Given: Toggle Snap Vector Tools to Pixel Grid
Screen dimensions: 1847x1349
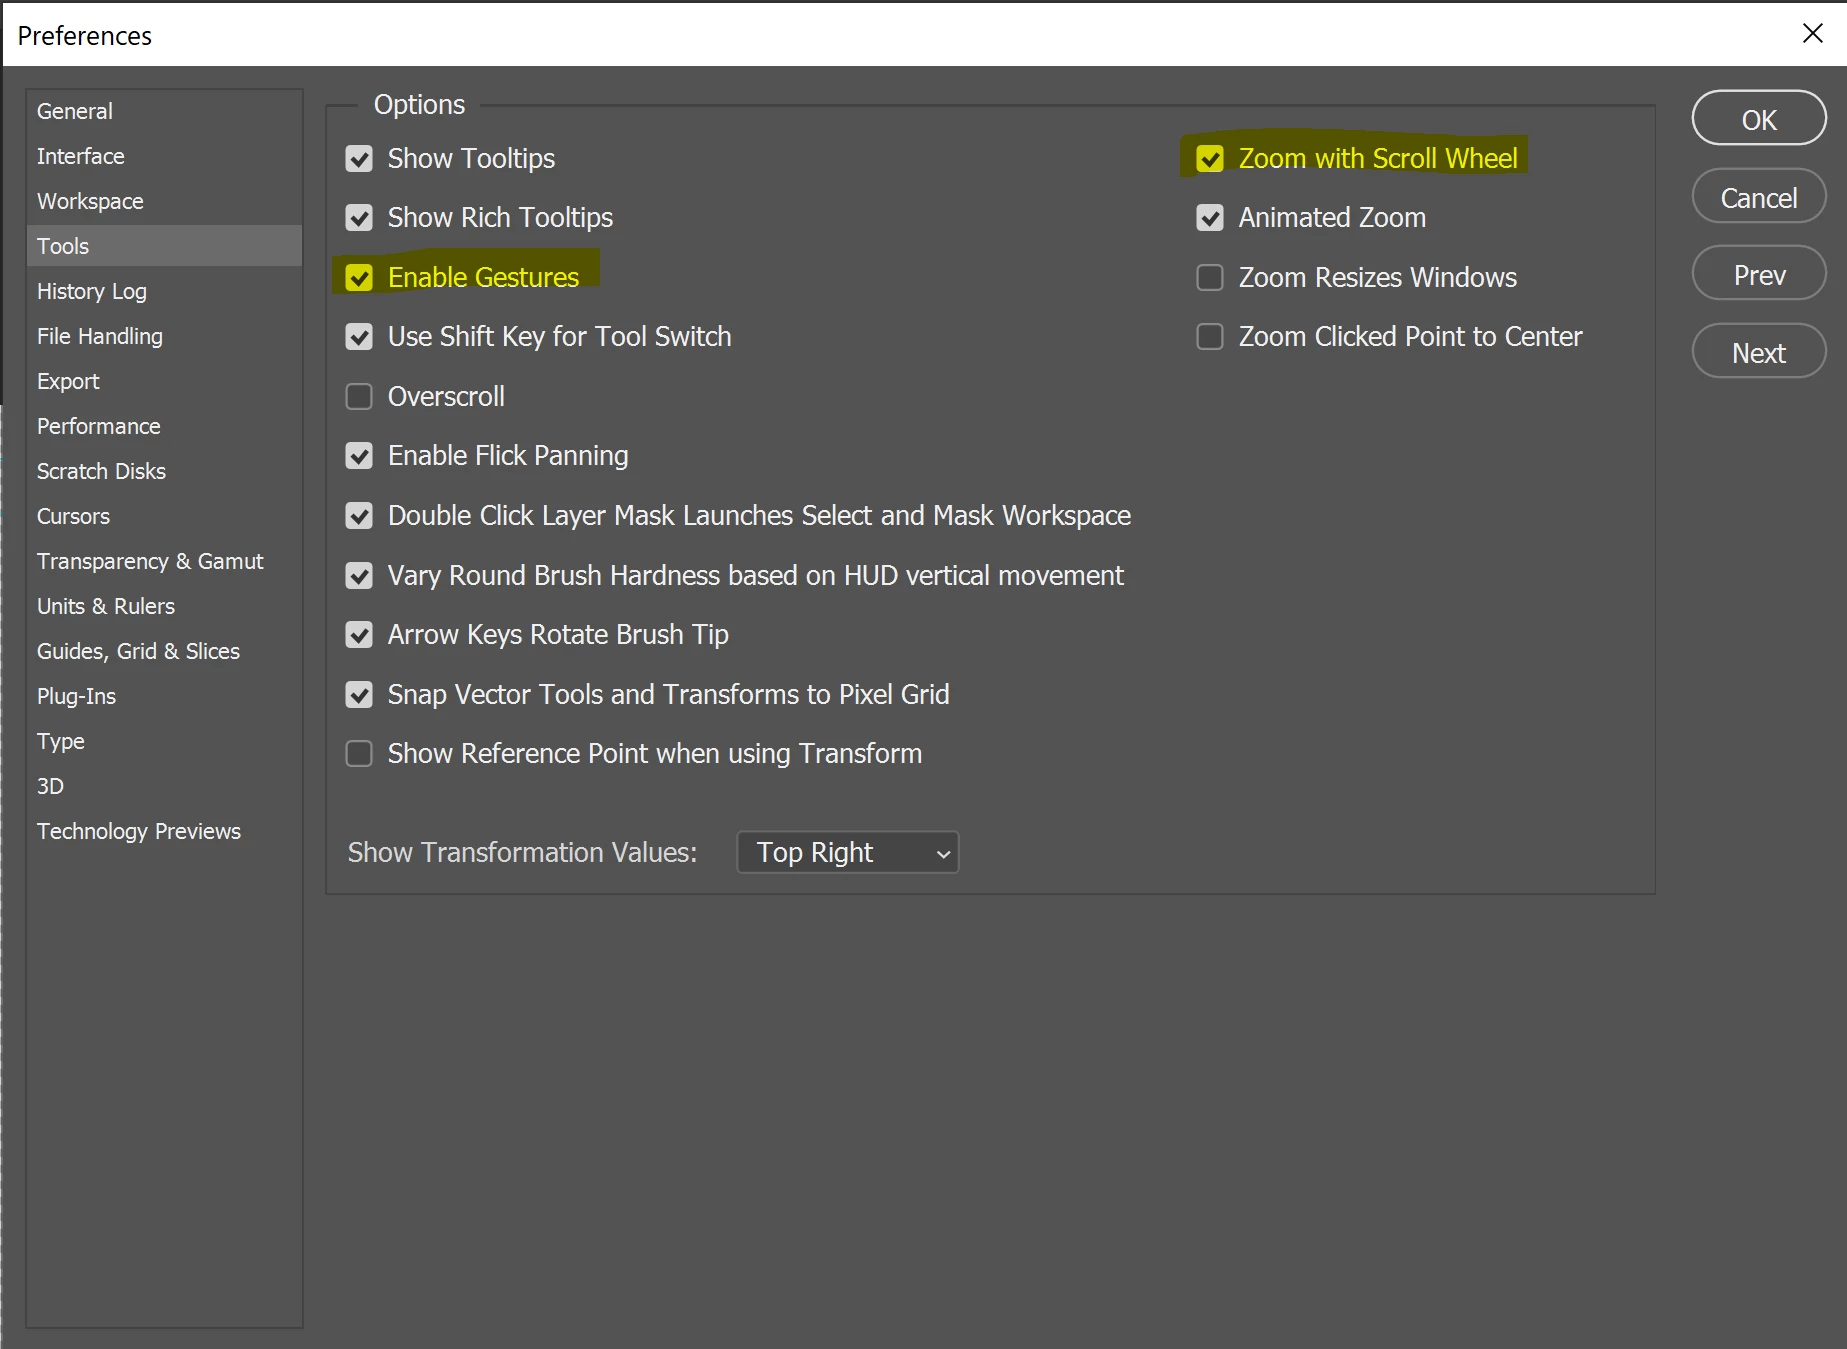Looking at the screenshot, I should [359, 695].
